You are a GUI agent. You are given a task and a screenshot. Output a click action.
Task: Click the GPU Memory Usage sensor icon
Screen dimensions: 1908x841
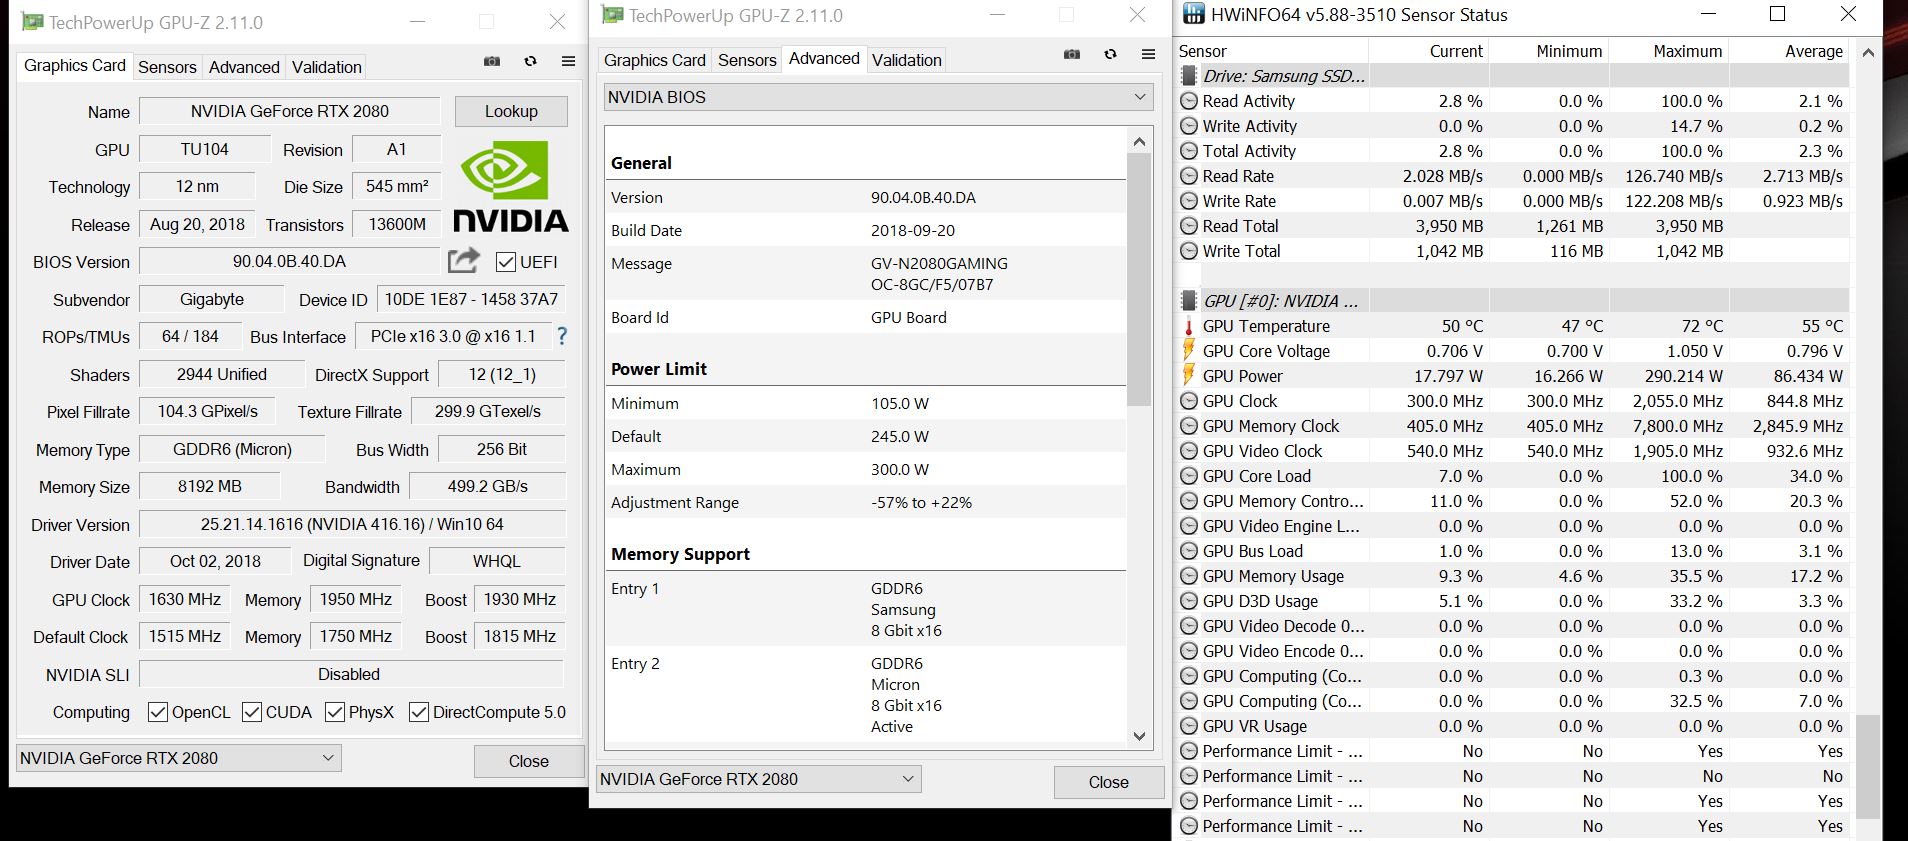(x=1189, y=576)
